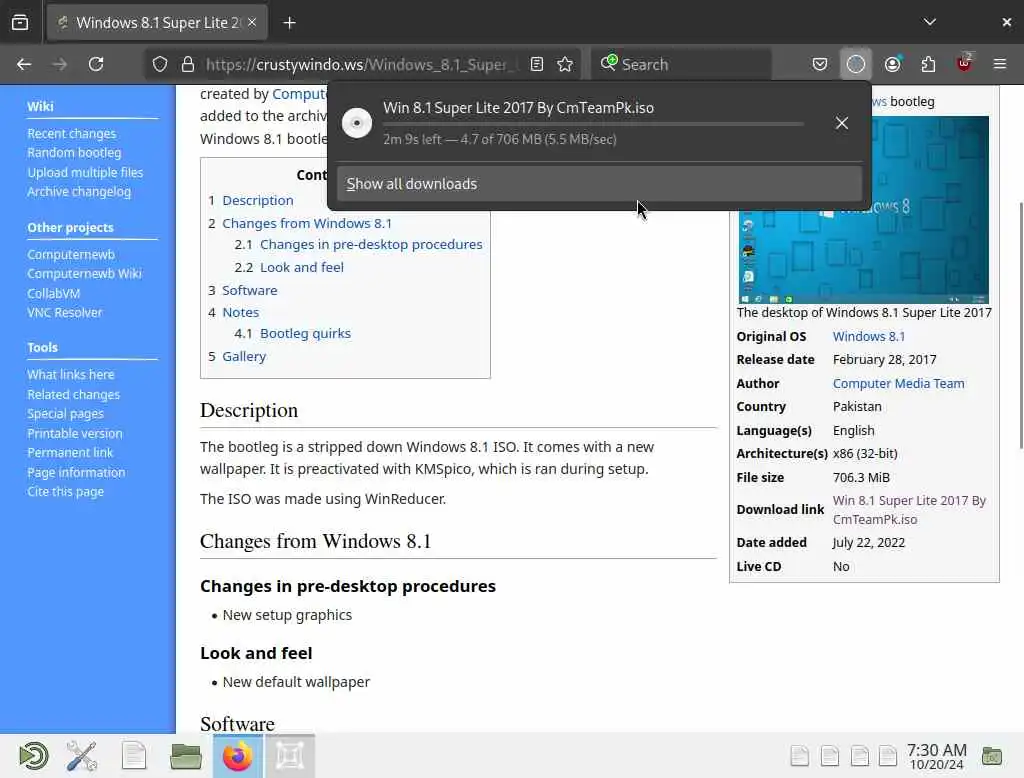
Task: Open the screenshot tool taskbar icon
Action: tap(290, 756)
